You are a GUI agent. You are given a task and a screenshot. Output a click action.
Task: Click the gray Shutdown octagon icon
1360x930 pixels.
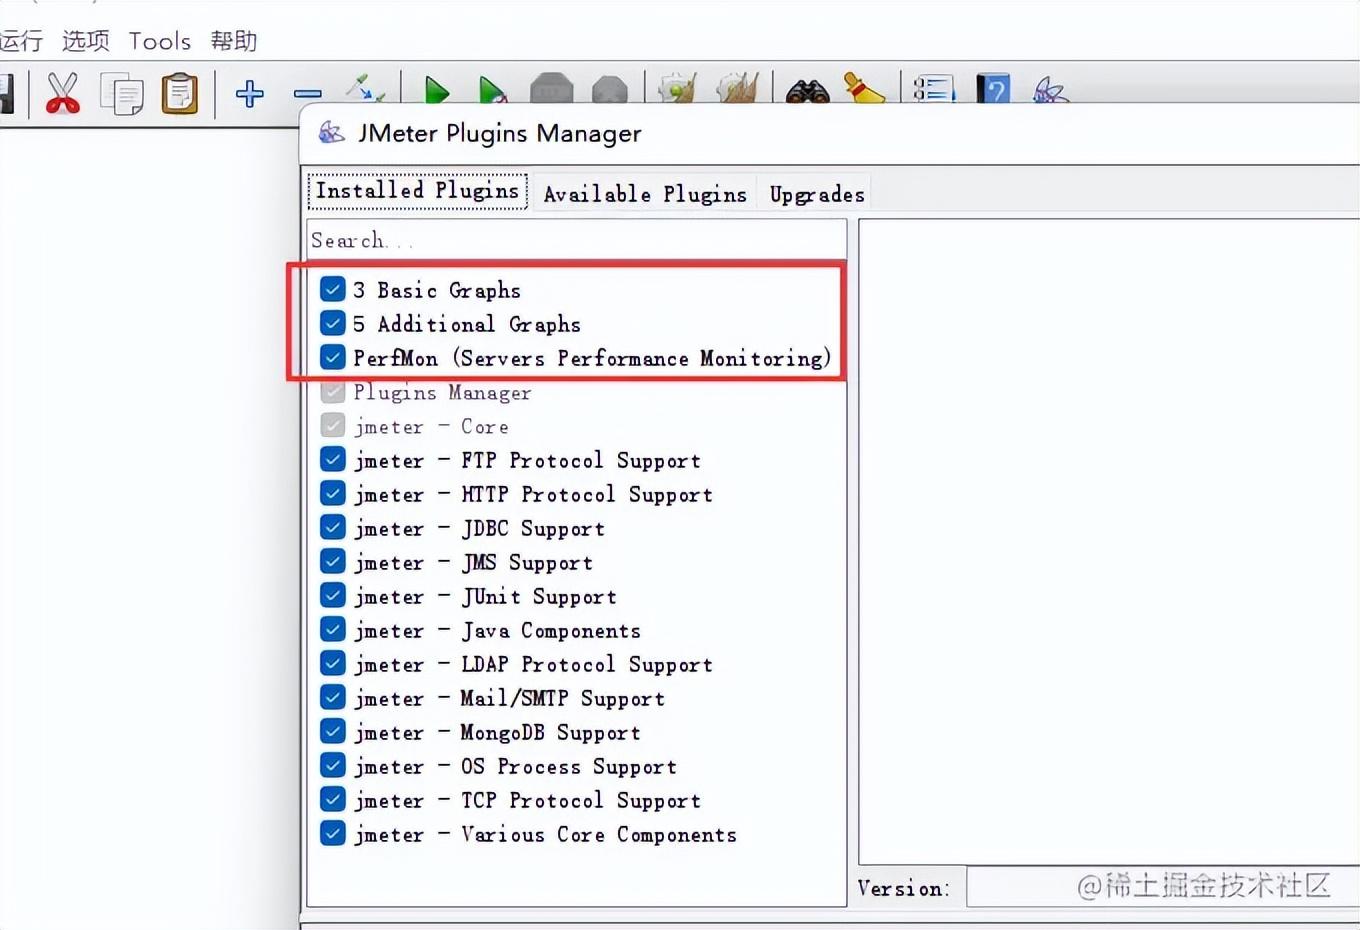click(x=609, y=90)
